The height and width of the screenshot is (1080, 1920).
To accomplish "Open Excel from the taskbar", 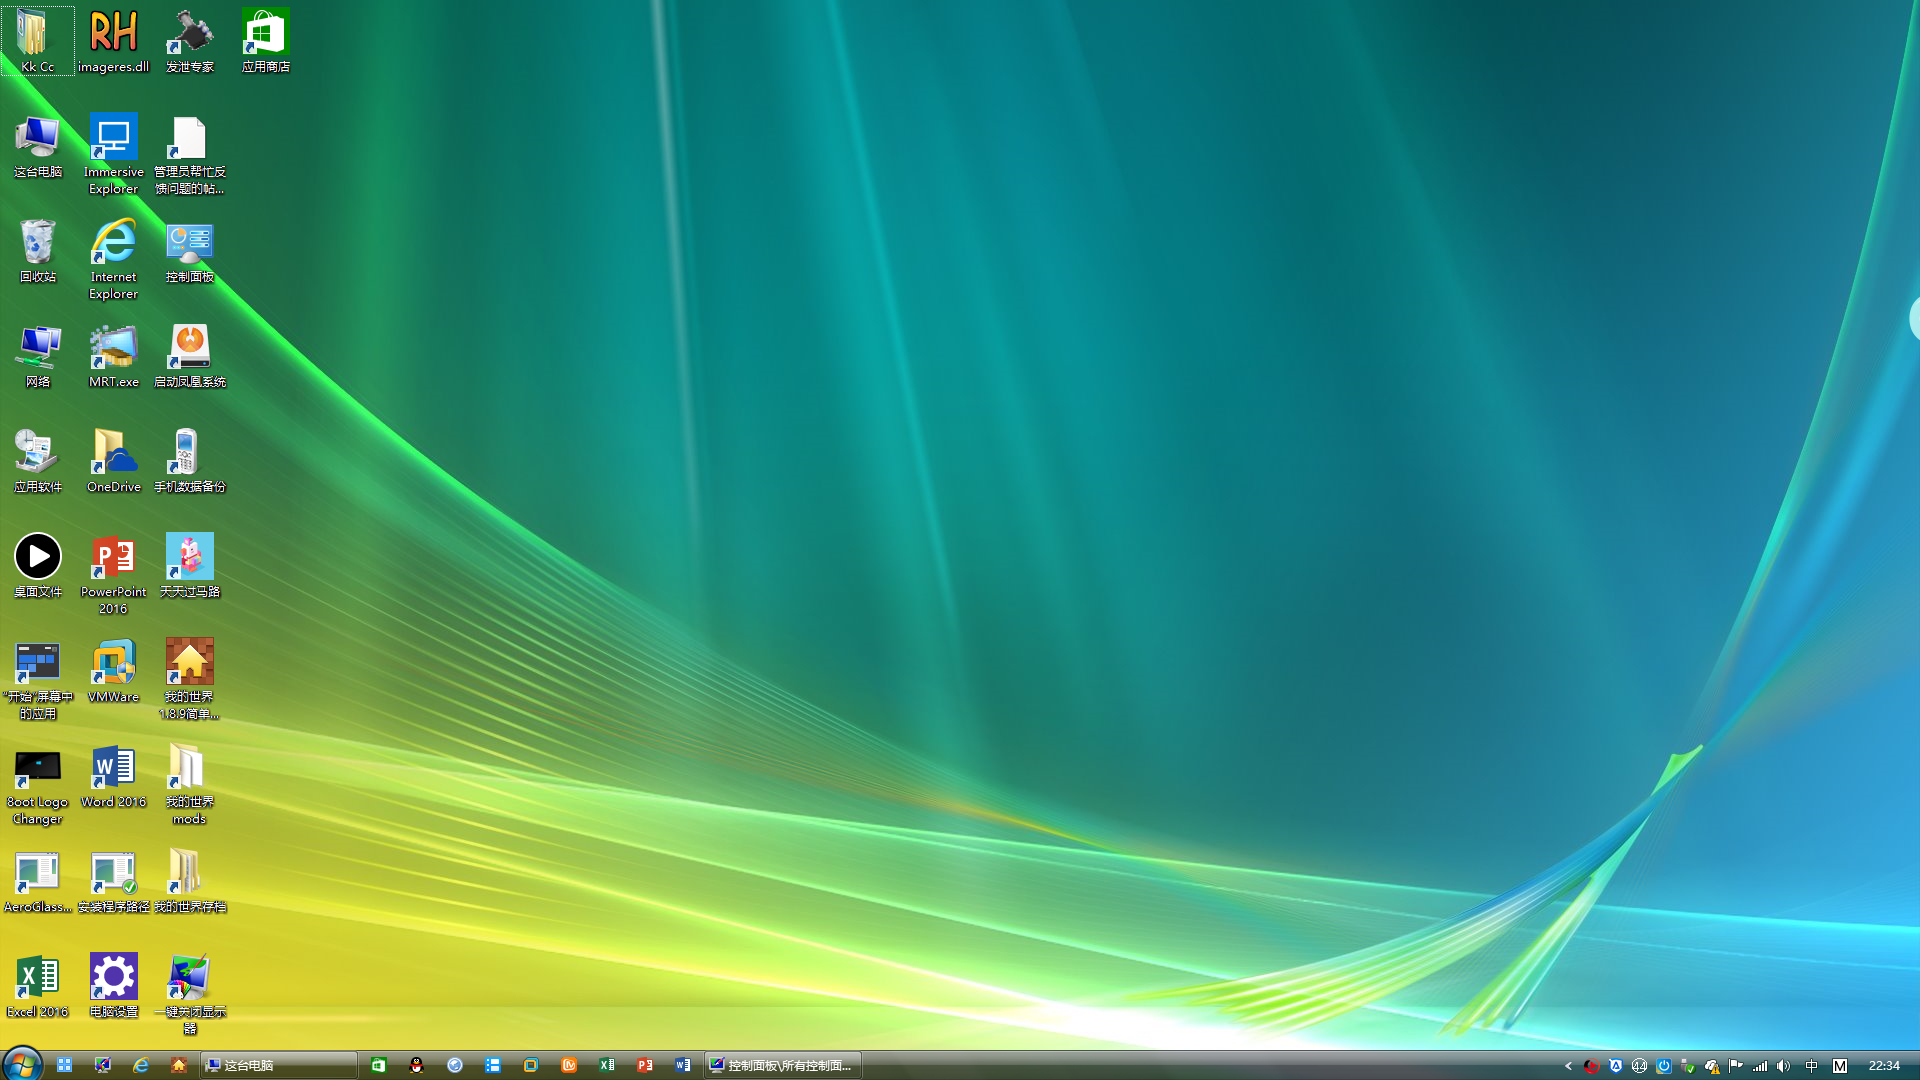I will [x=607, y=1066].
